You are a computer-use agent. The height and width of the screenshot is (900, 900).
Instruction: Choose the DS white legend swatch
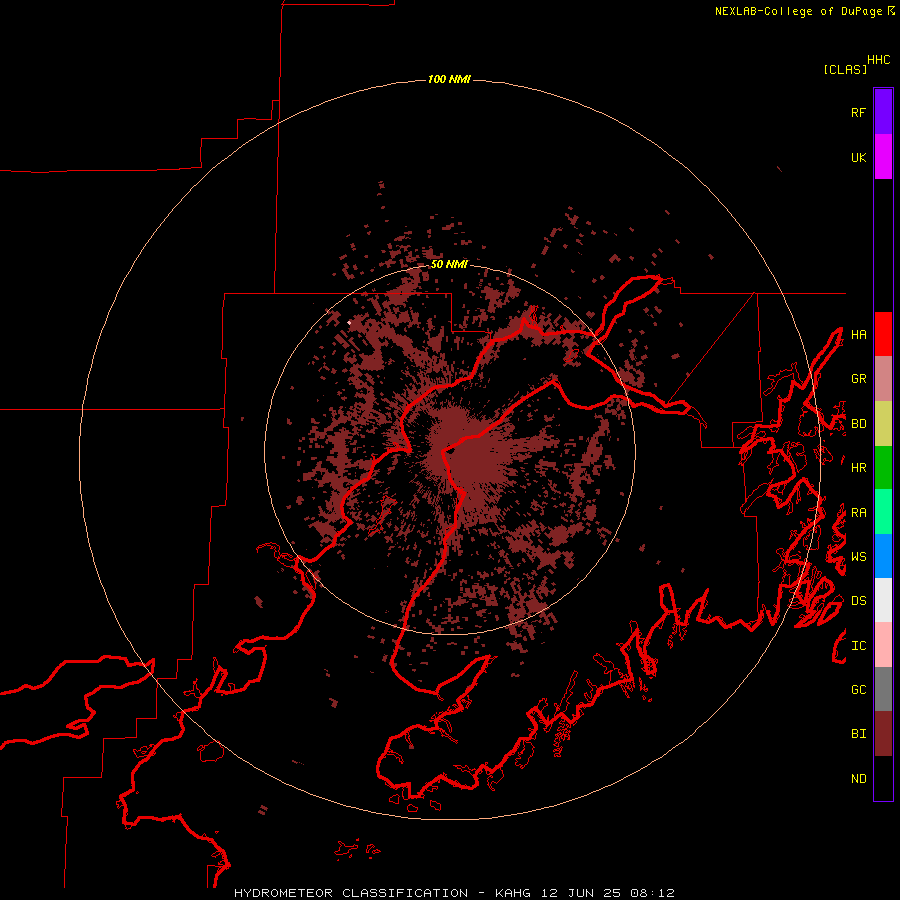883,600
